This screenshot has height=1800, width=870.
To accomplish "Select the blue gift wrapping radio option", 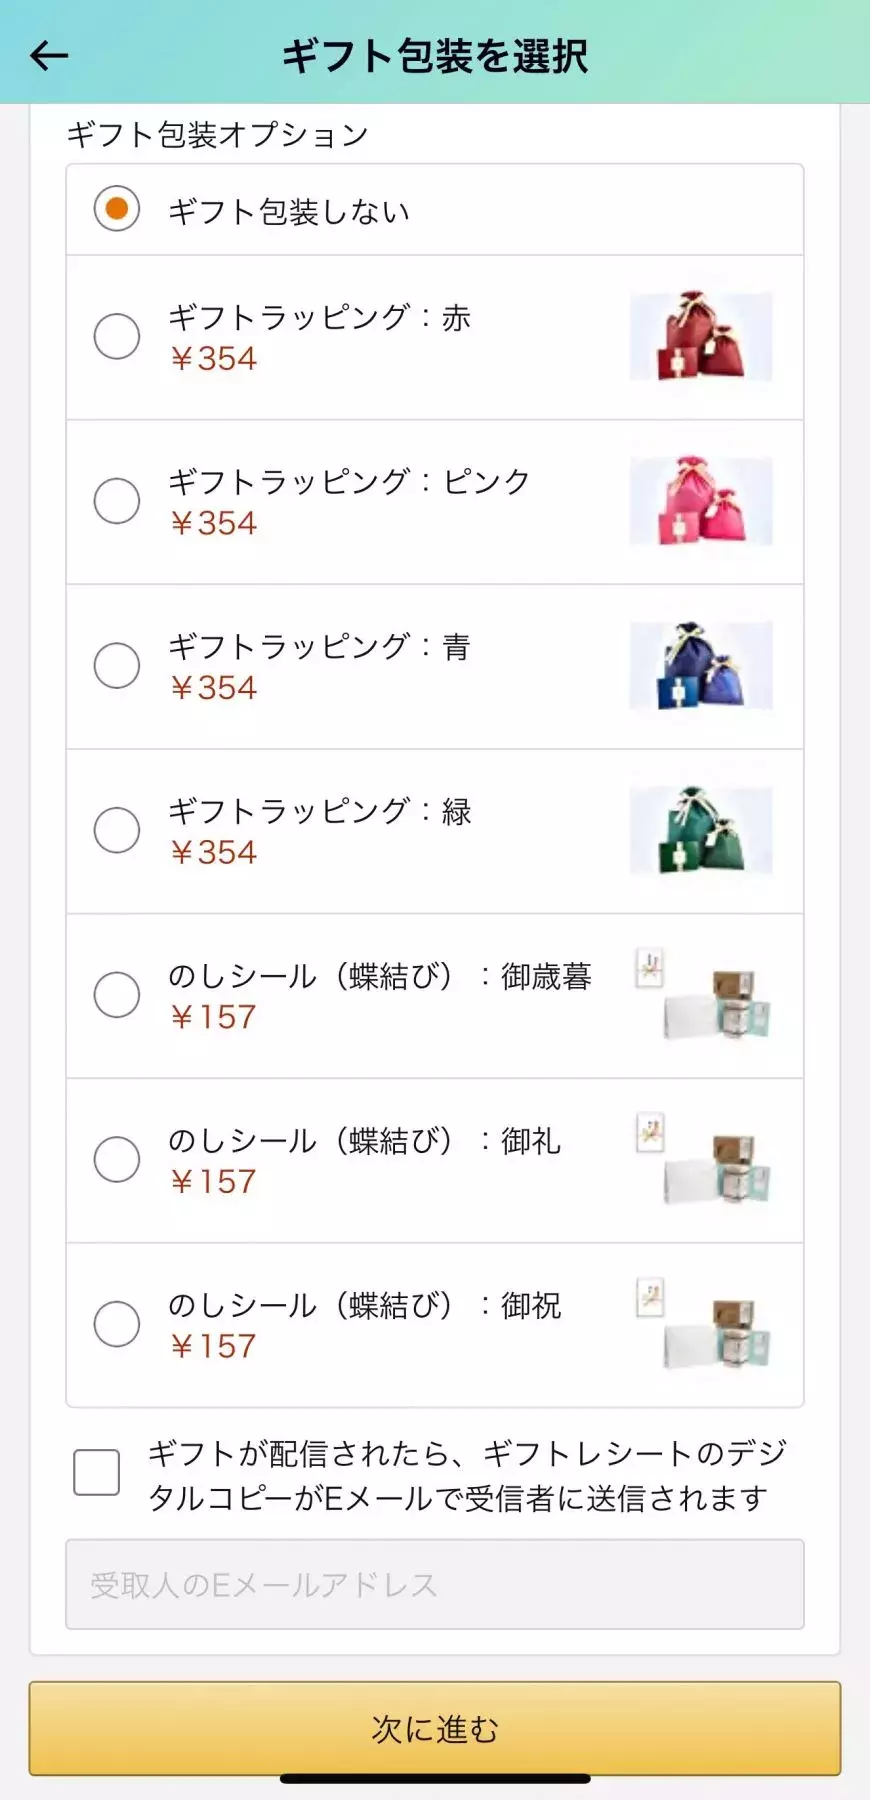I will 117,666.
